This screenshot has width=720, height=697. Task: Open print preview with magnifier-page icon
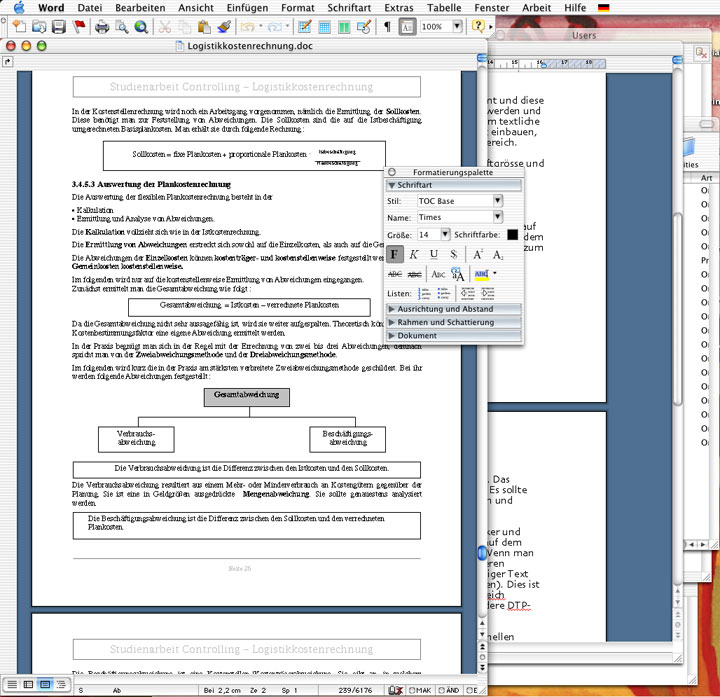pyautogui.click(x=122, y=27)
